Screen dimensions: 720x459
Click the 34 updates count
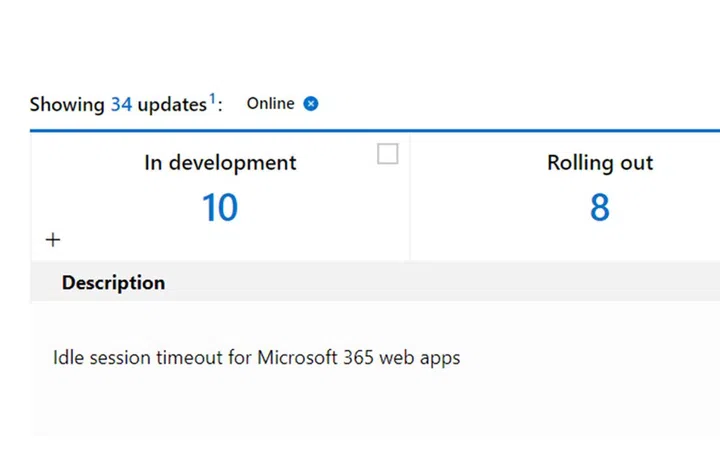[121, 104]
